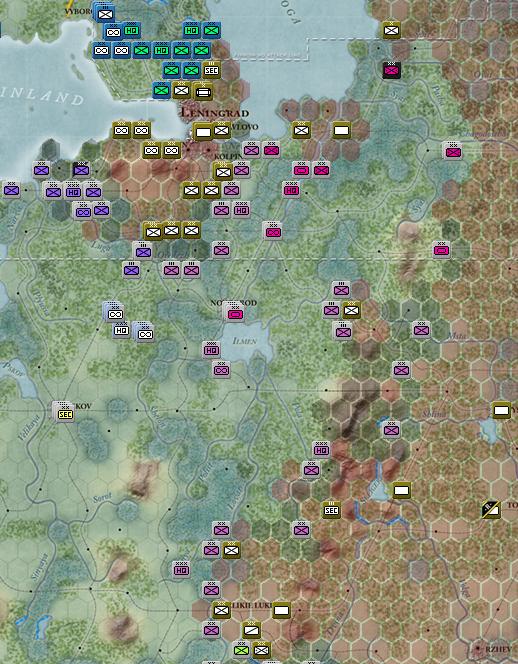Click blank Soviet counter east of Velikie Luki
The height and width of the screenshot is (664, 518).
coord(281,610)
